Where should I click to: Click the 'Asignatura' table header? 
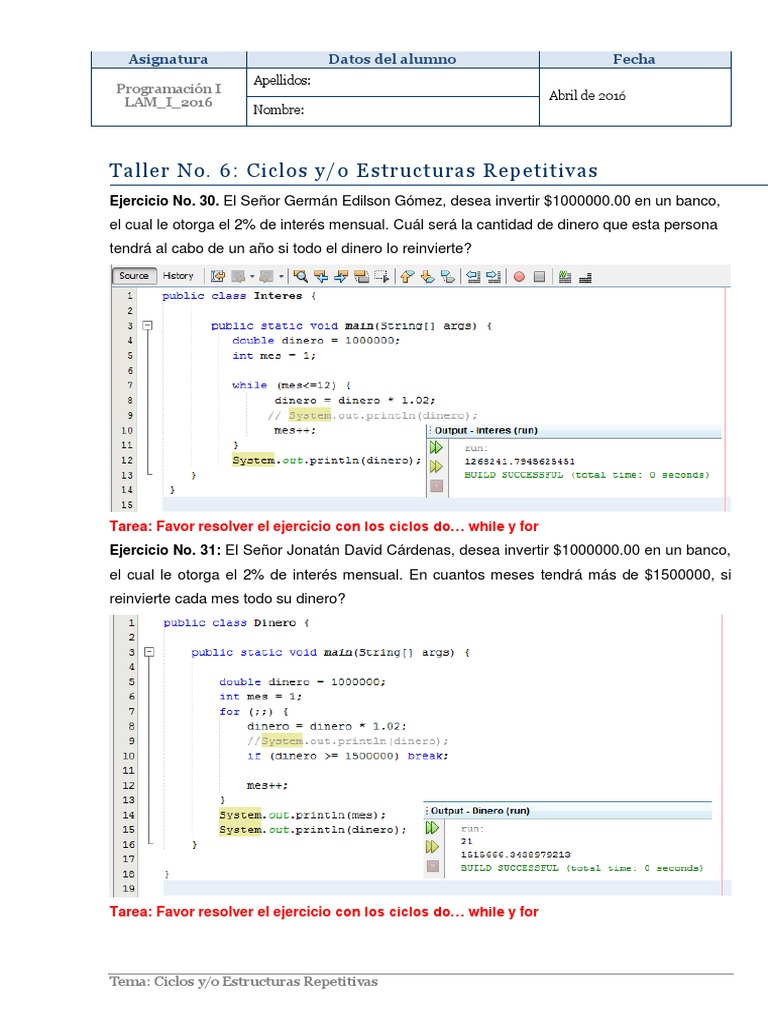tap(168, 59)
